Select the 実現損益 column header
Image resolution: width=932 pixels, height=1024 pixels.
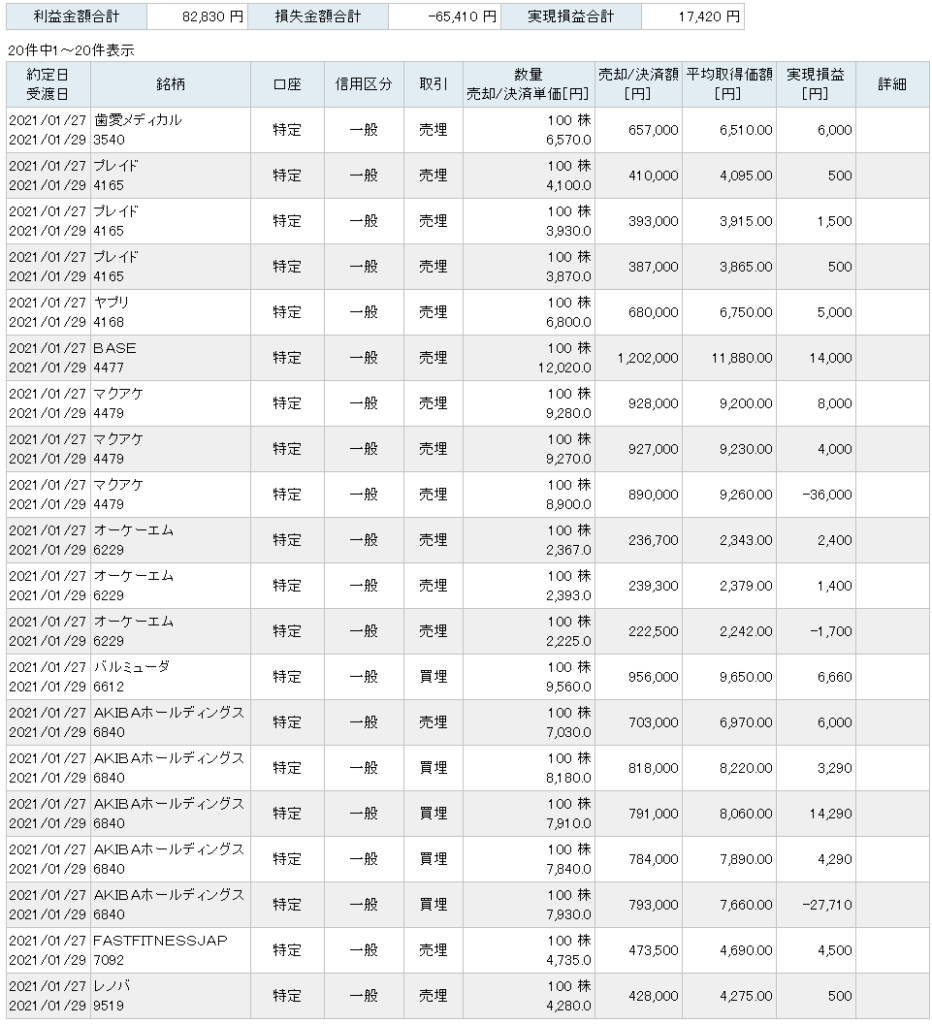tap(815, 84)
